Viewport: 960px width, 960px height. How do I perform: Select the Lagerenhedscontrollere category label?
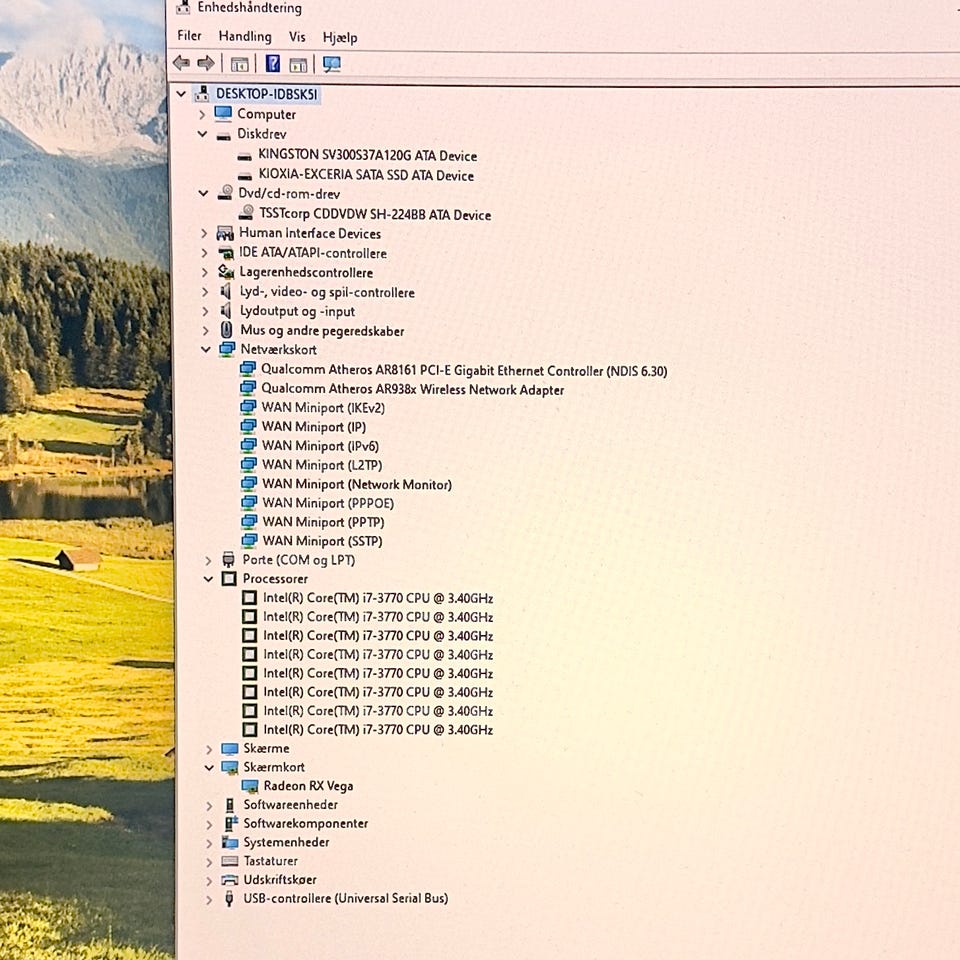tap(306, 272)
